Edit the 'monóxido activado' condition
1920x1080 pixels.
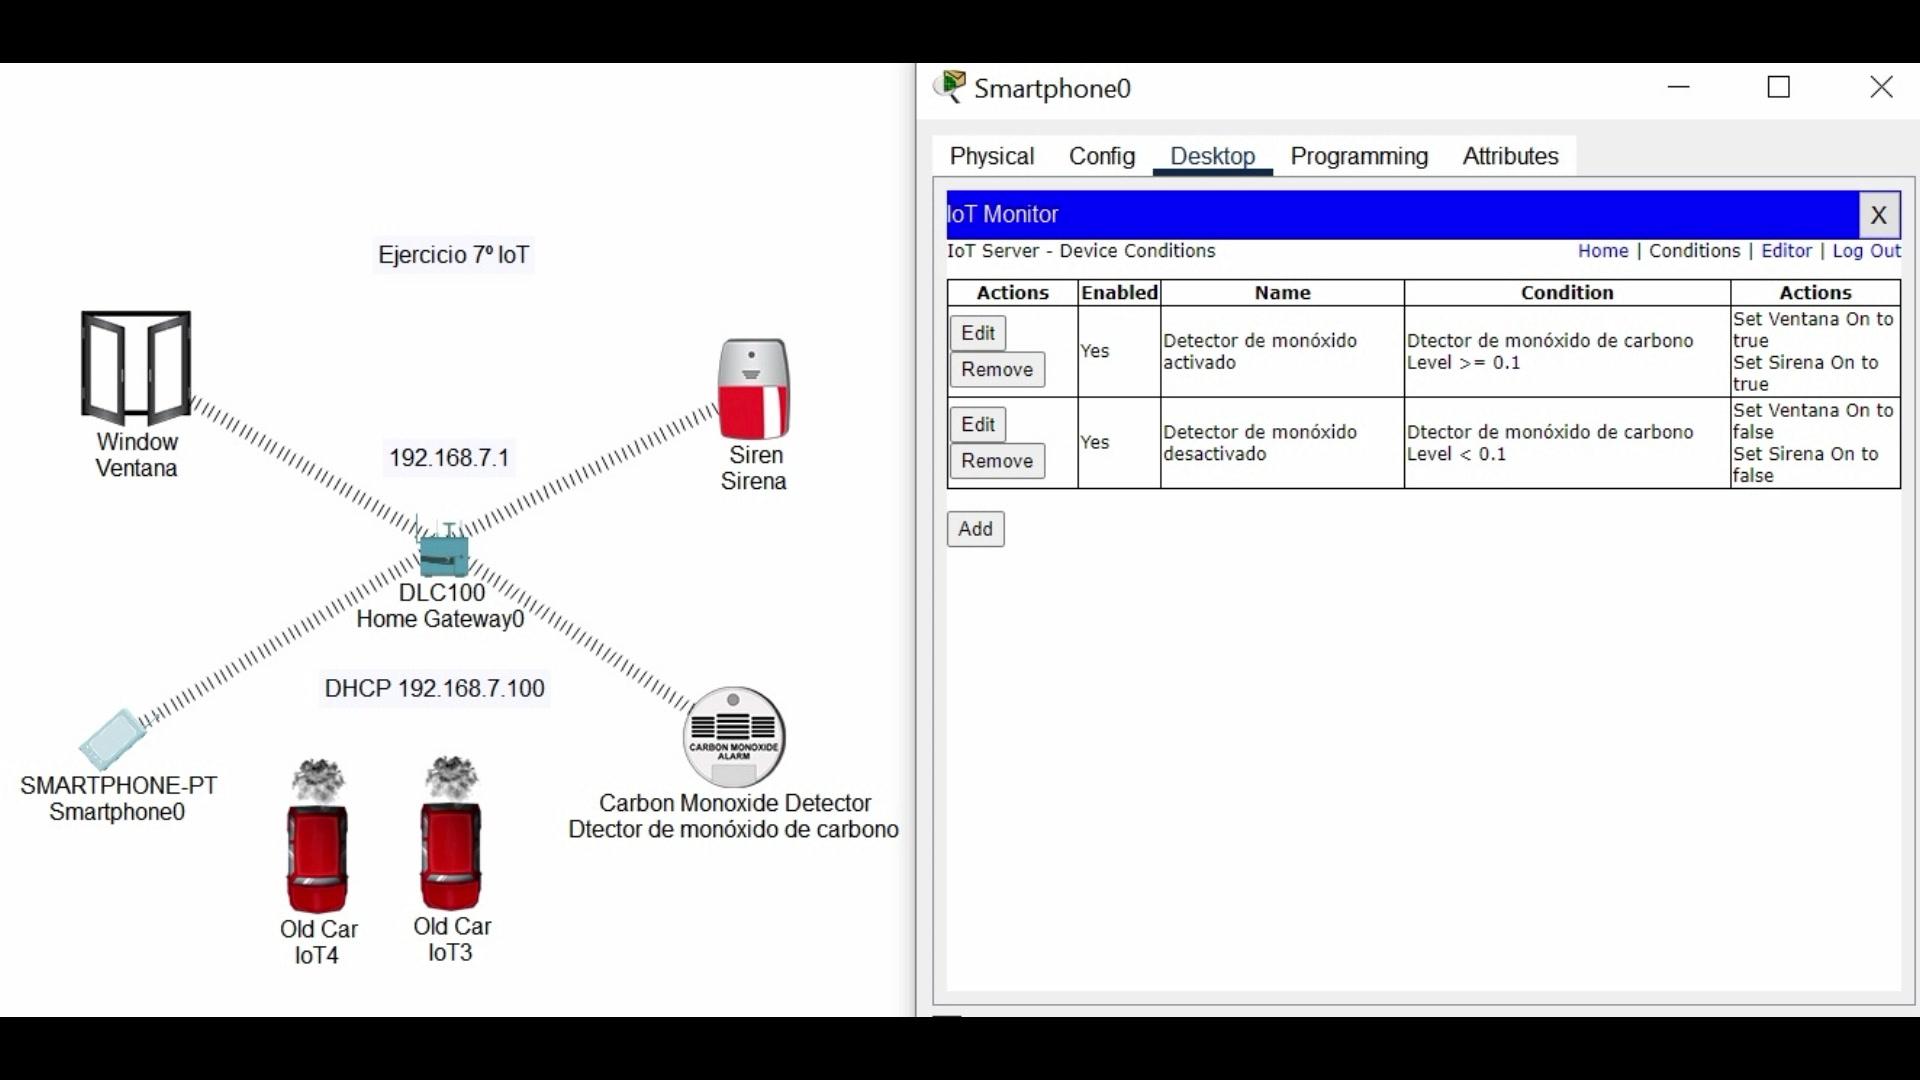[977, 333]
